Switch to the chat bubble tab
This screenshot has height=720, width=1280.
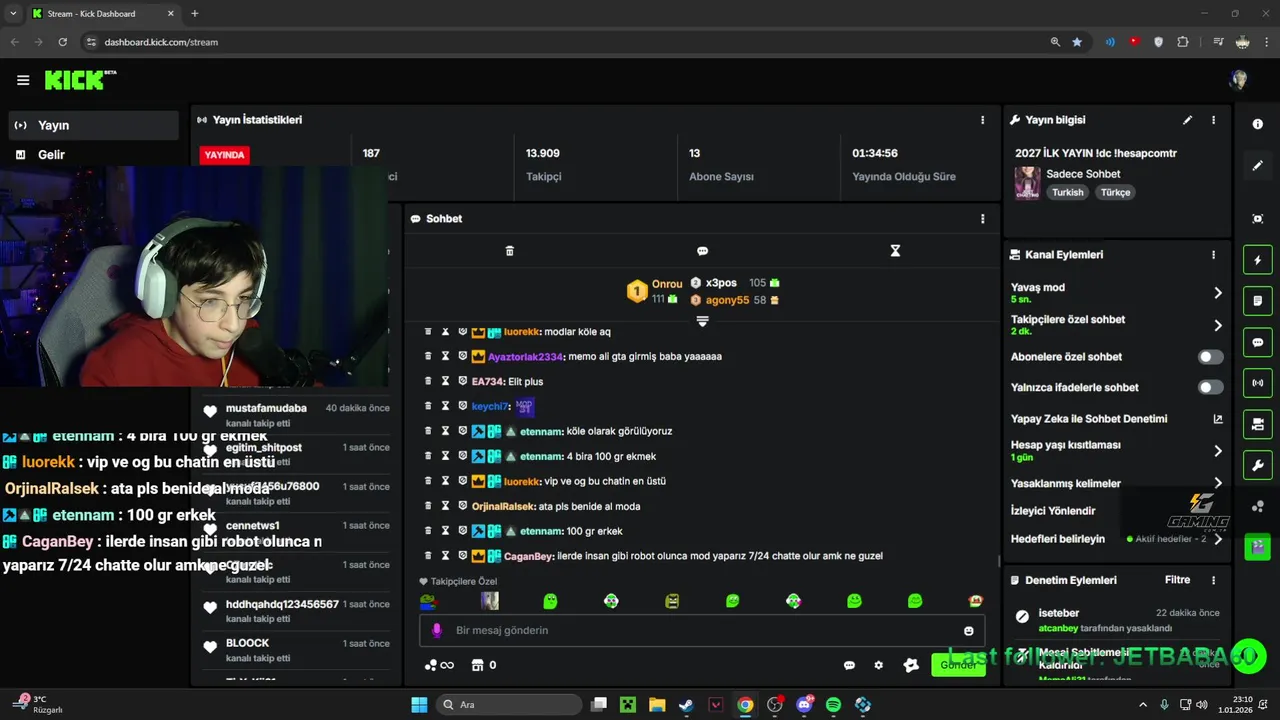pos(702,251)
